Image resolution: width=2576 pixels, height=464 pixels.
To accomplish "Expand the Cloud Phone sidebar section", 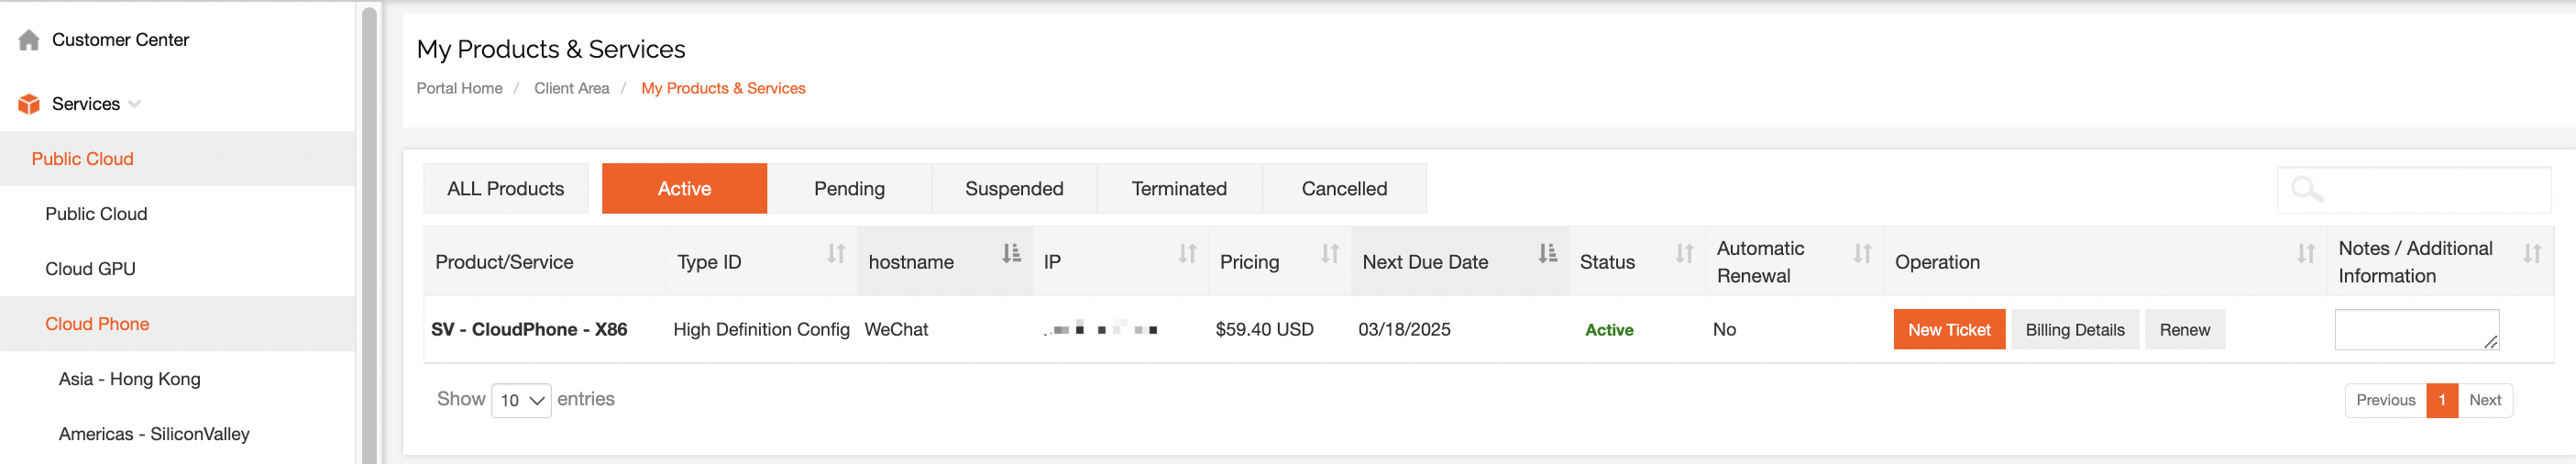I will [x=97, y=324].
